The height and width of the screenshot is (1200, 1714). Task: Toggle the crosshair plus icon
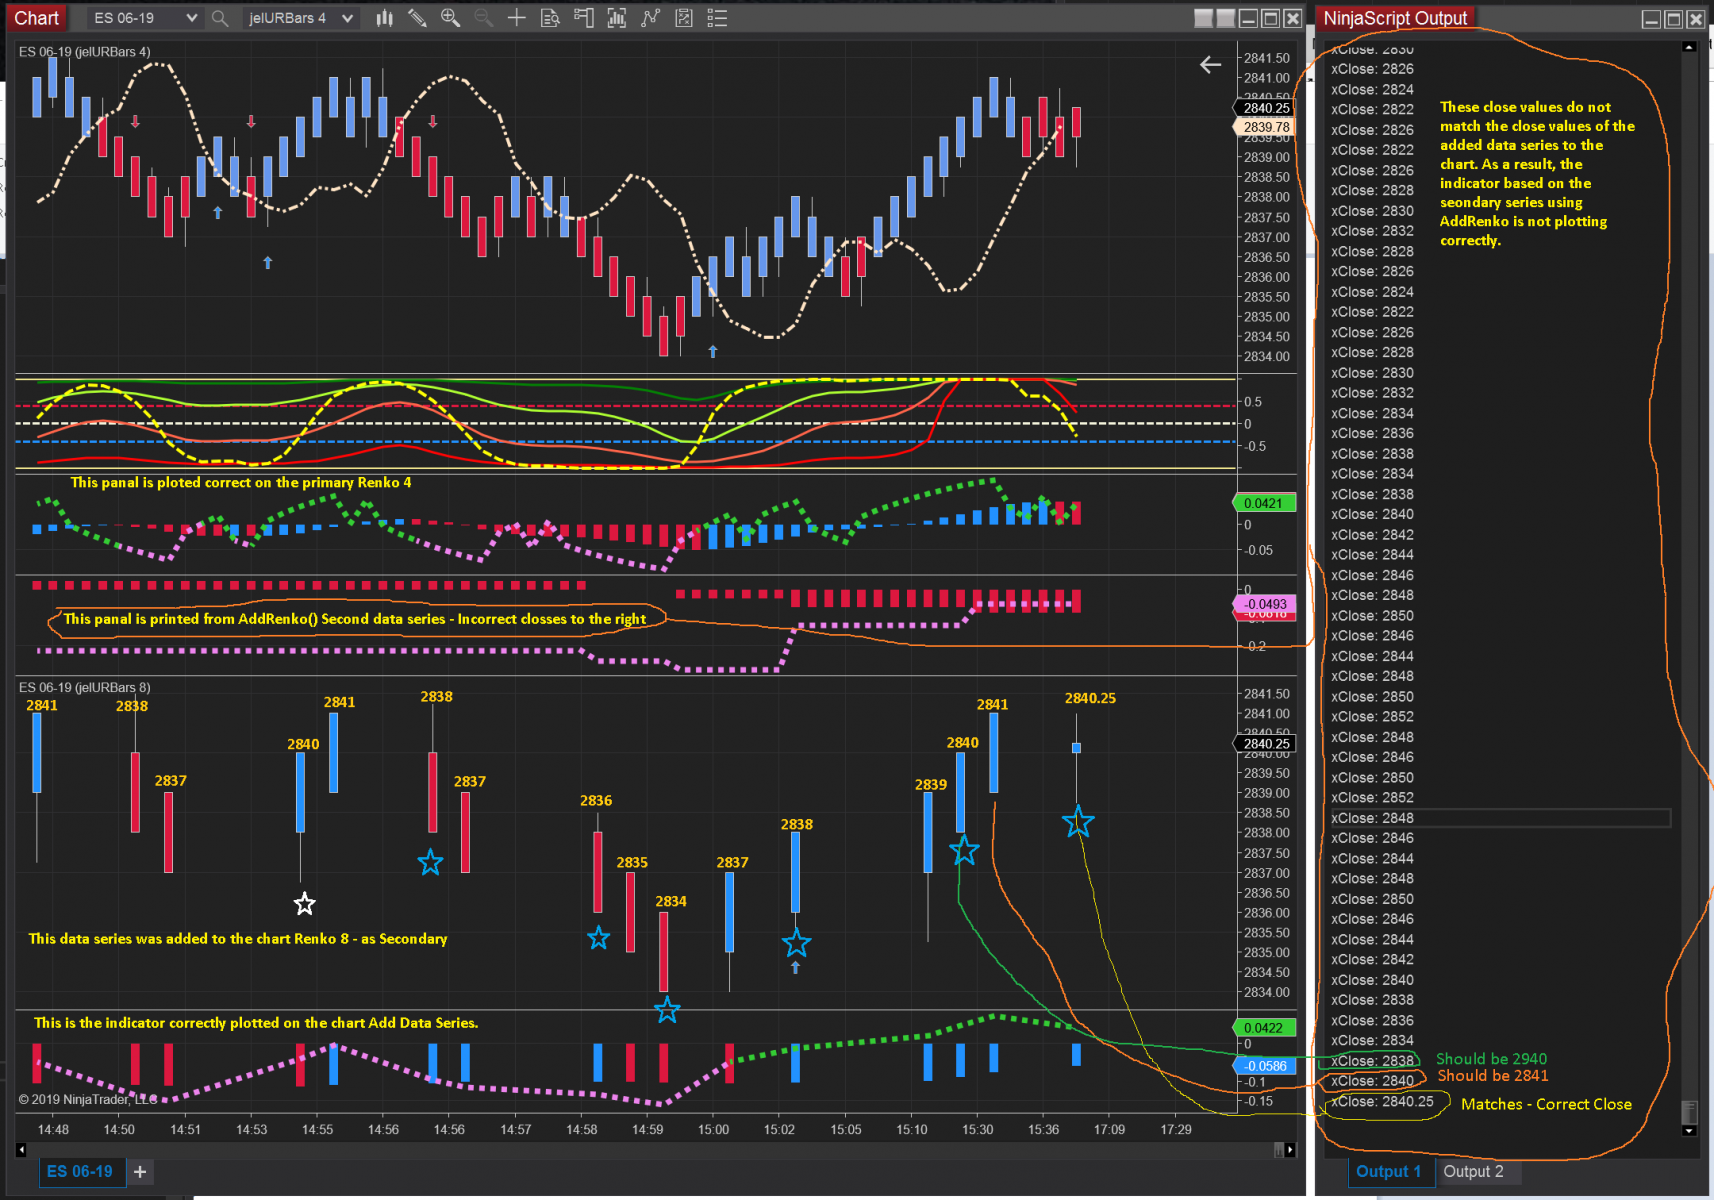tap(517, 18)
